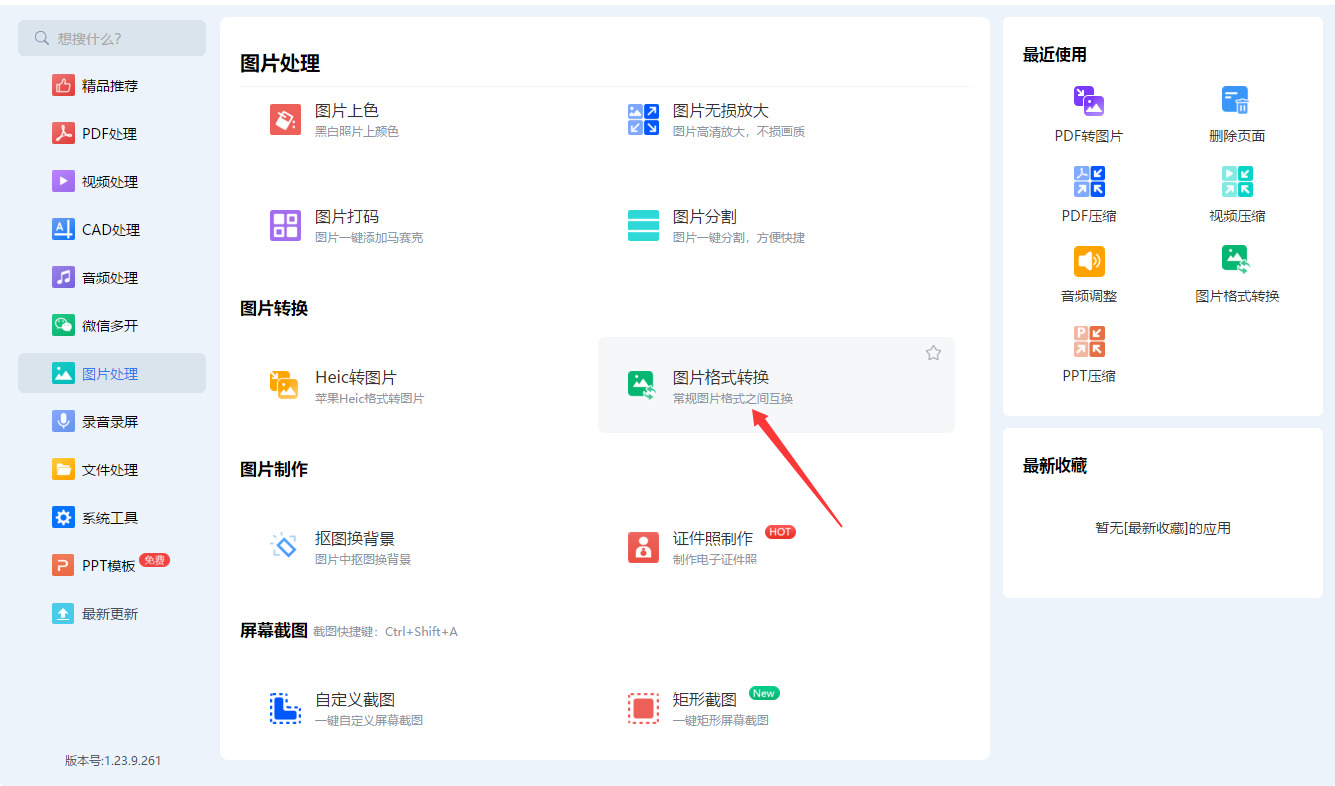The image size is (1335, 786).
Task: Open 图片格式转换 in recently used panel
Action: click(x=1237, y=274)
